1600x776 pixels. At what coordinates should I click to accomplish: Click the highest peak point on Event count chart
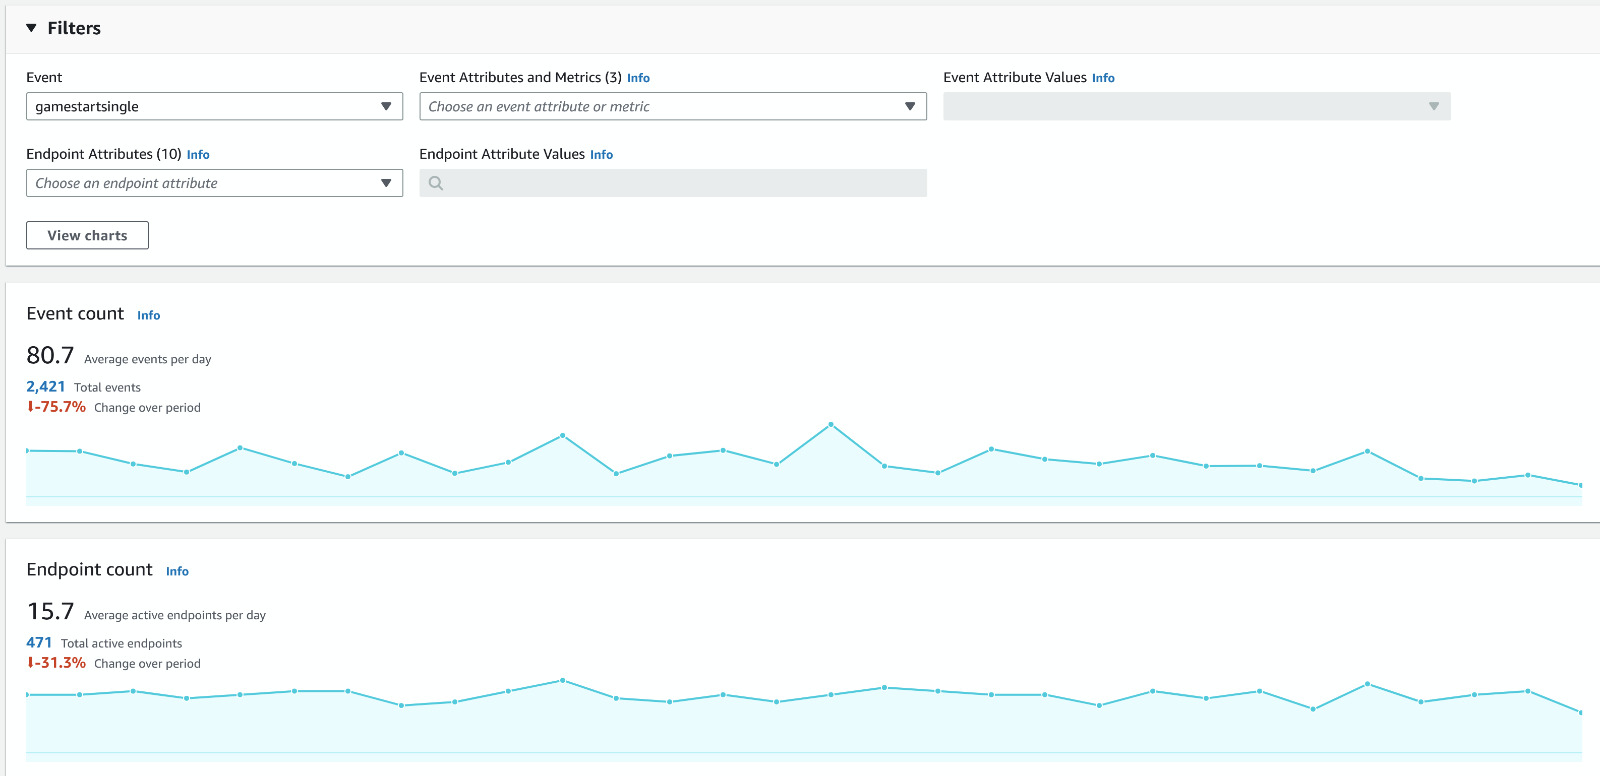(x=831, y=425)
